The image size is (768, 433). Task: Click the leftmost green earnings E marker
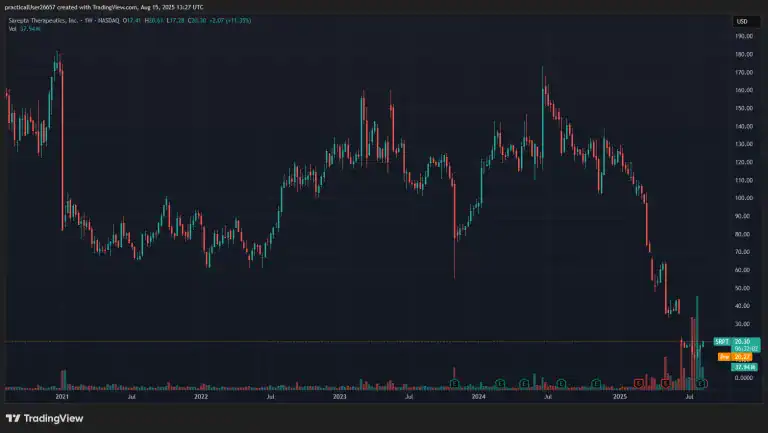pos(454,383)
